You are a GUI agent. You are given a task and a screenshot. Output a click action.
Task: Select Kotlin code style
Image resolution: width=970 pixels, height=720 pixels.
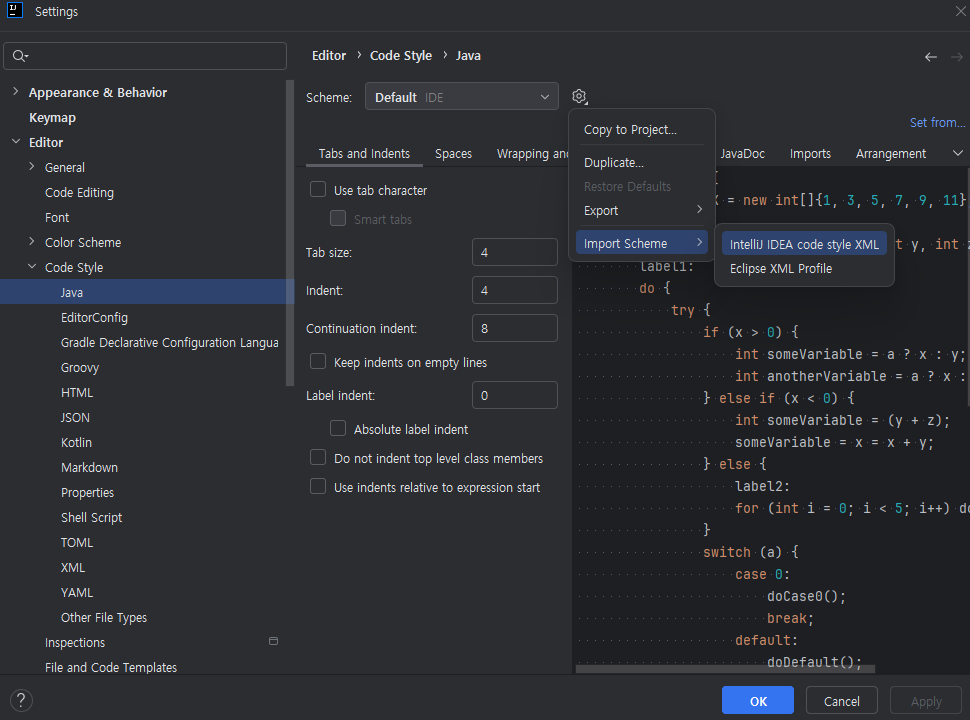click(76, 442)
